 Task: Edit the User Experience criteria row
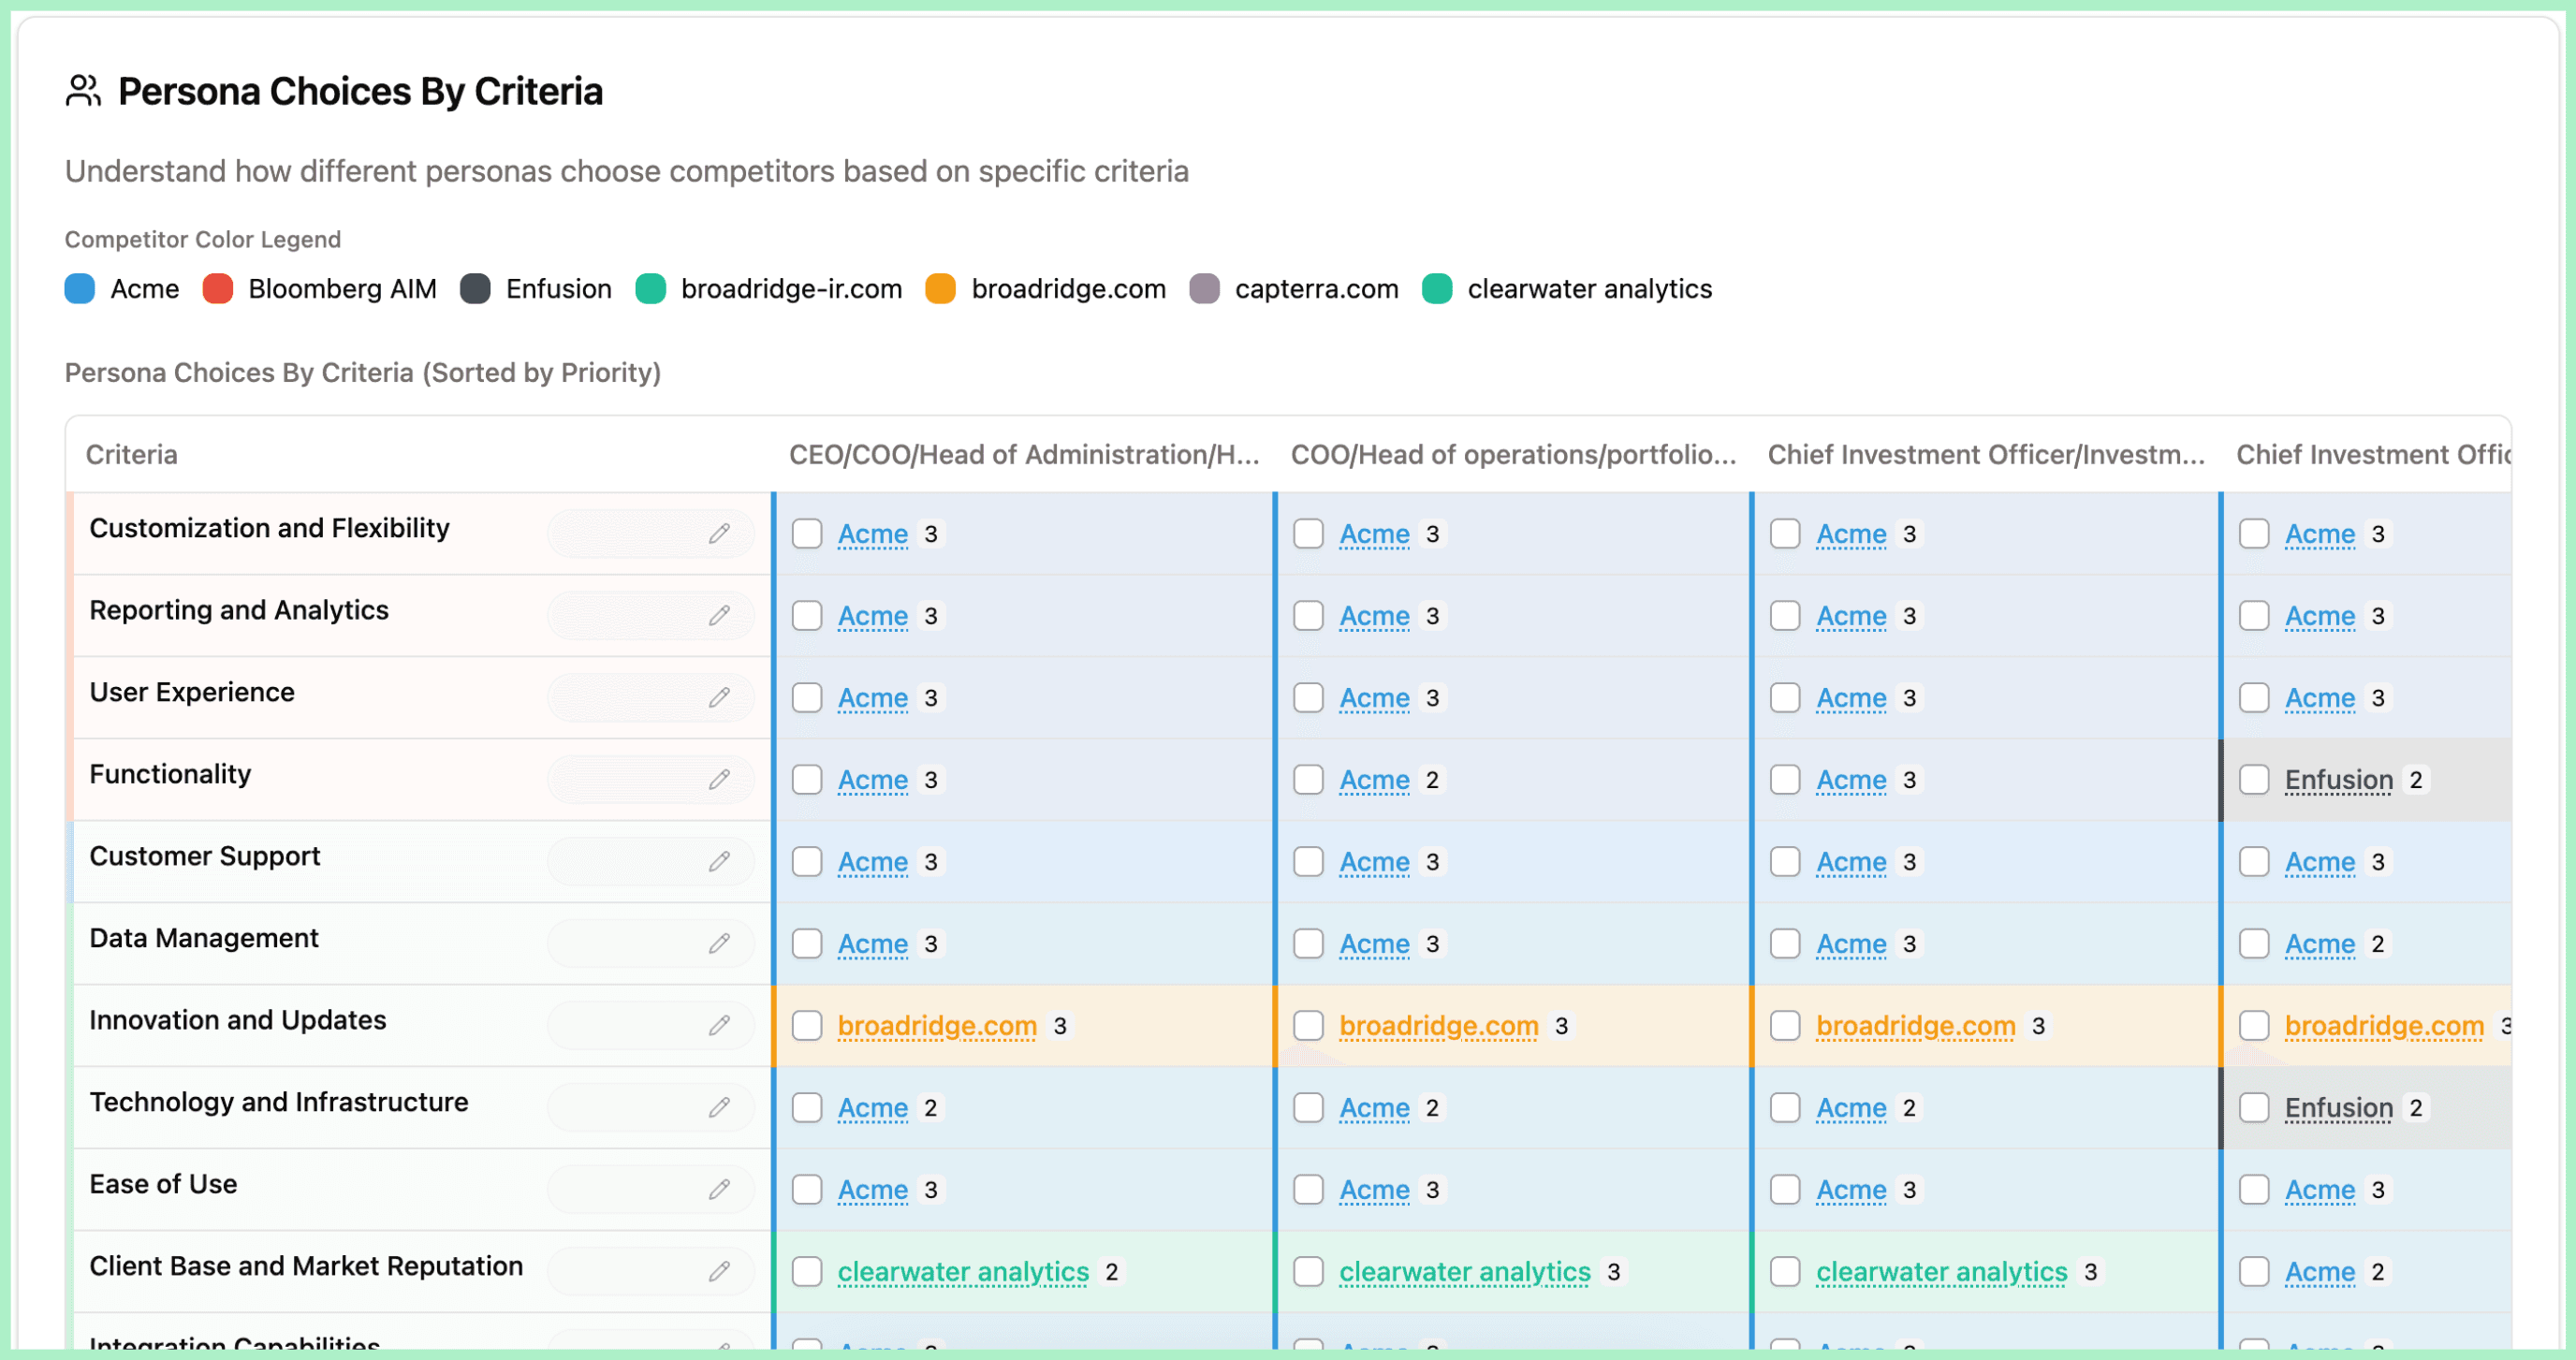tap(719, 697)
